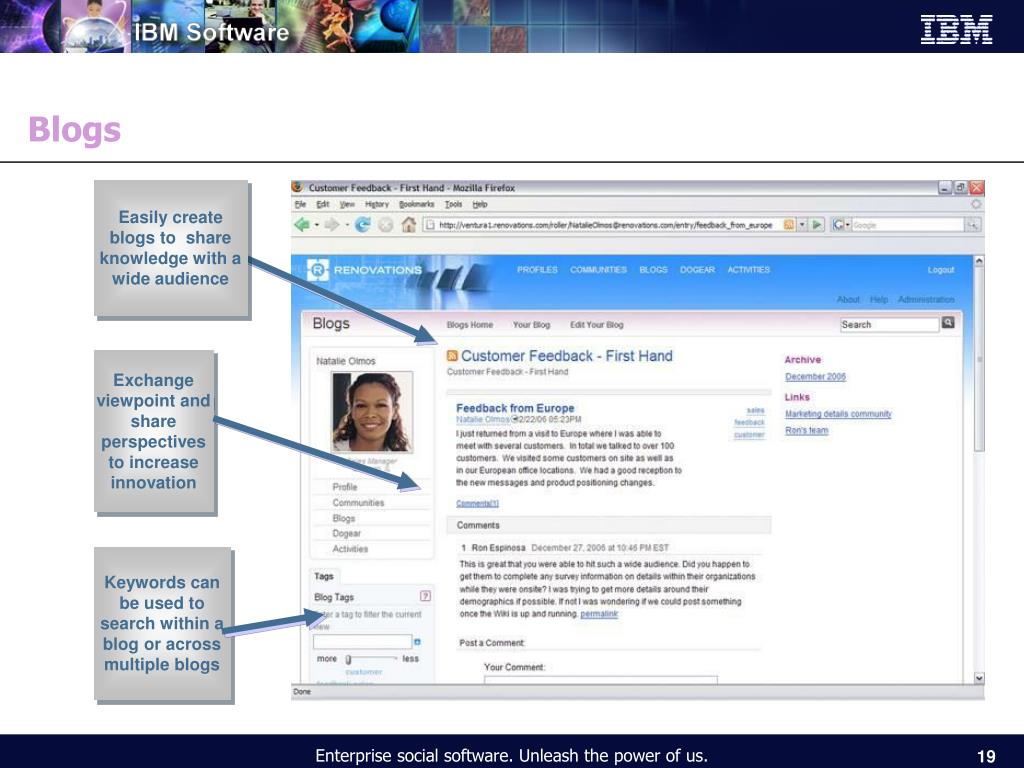Switch to the Blogs Home tab
Screen dimensions: 1024x768
[470, 325]
